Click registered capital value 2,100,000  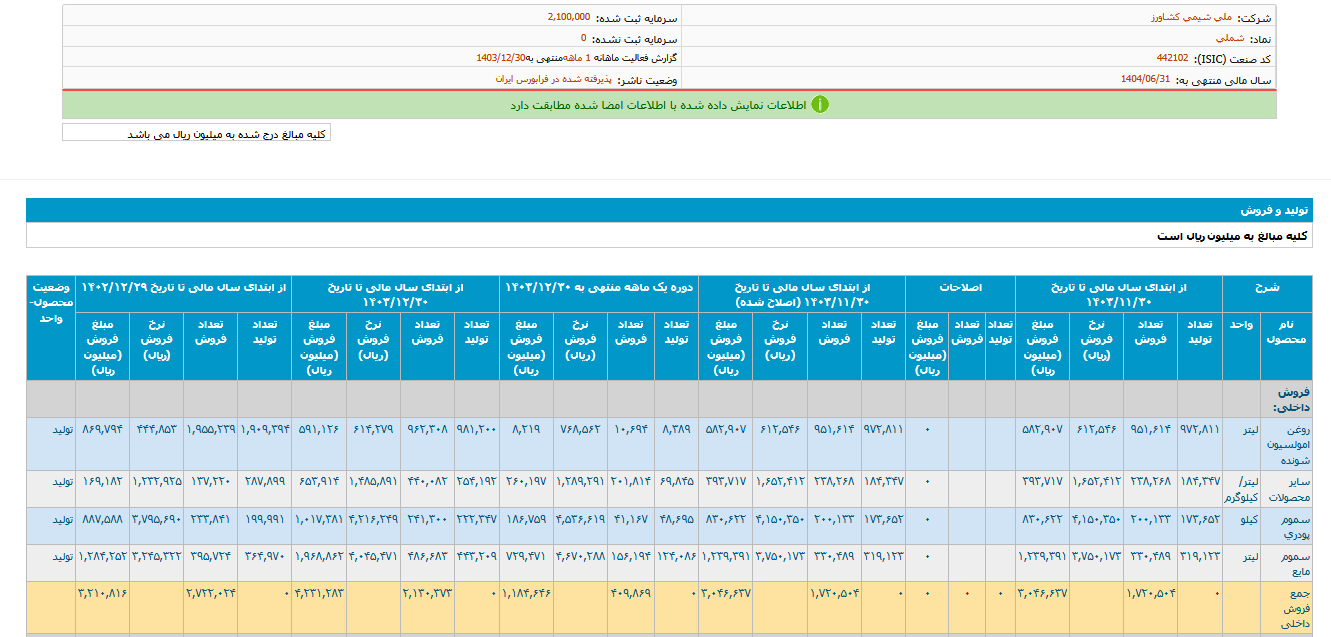click(569, 17)
